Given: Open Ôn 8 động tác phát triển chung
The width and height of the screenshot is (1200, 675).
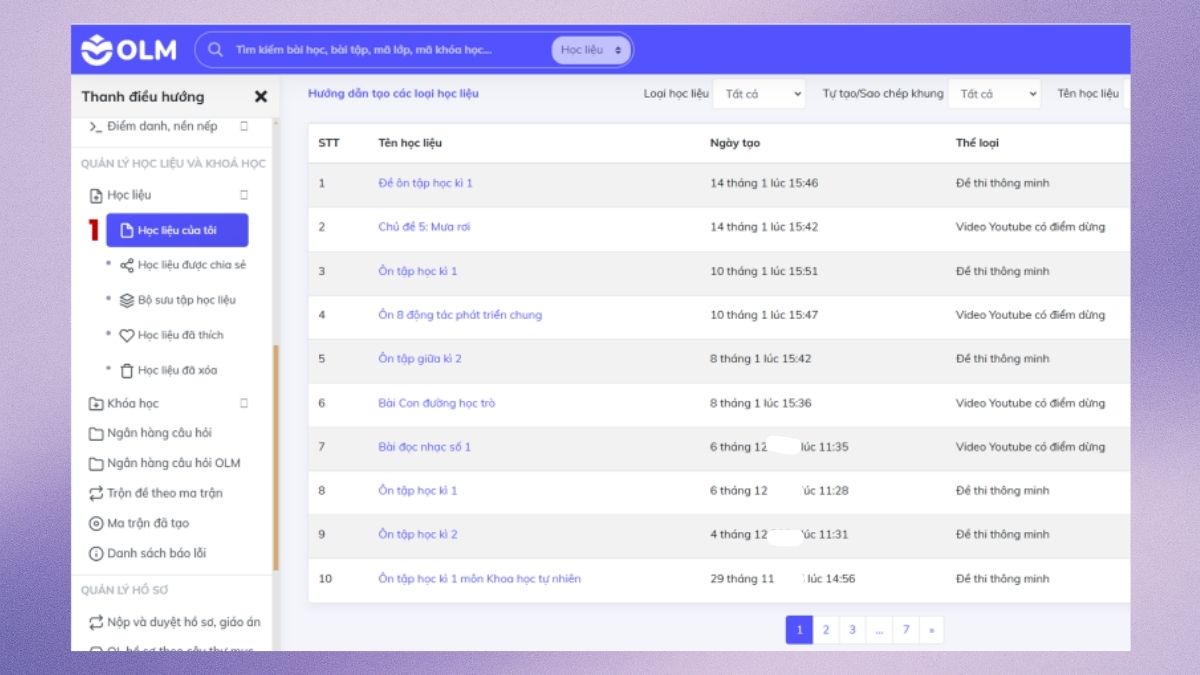Looking at the screenshot, I should click(x=460, y=315).
